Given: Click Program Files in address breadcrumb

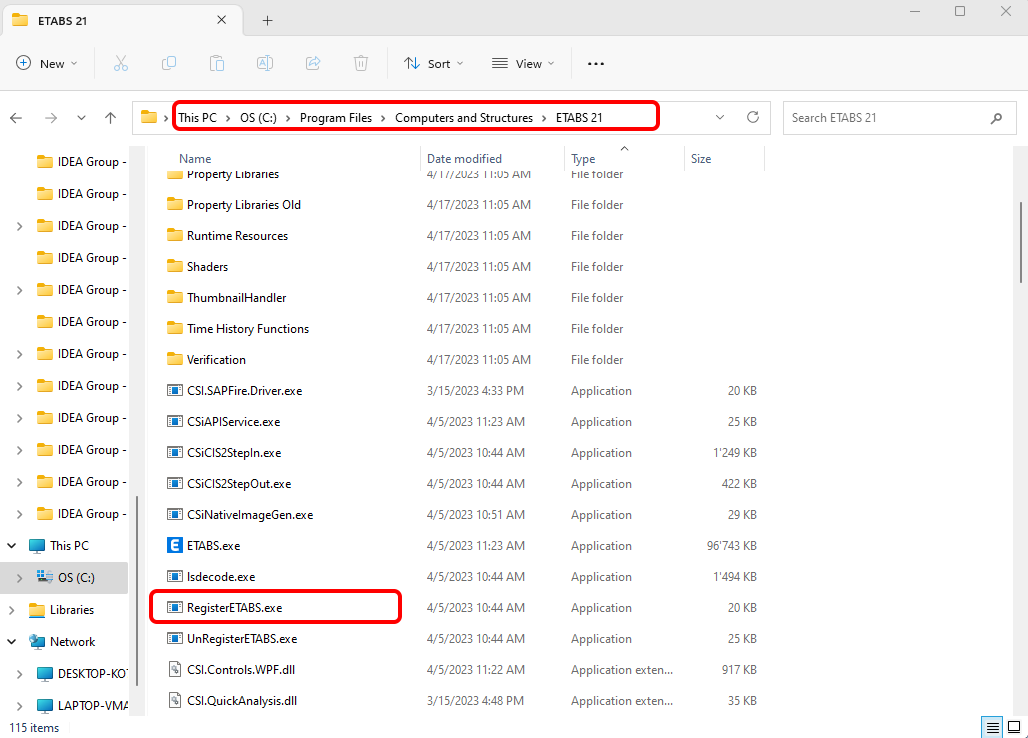Looking at the screenshot, I should click(x=335, y=118).
